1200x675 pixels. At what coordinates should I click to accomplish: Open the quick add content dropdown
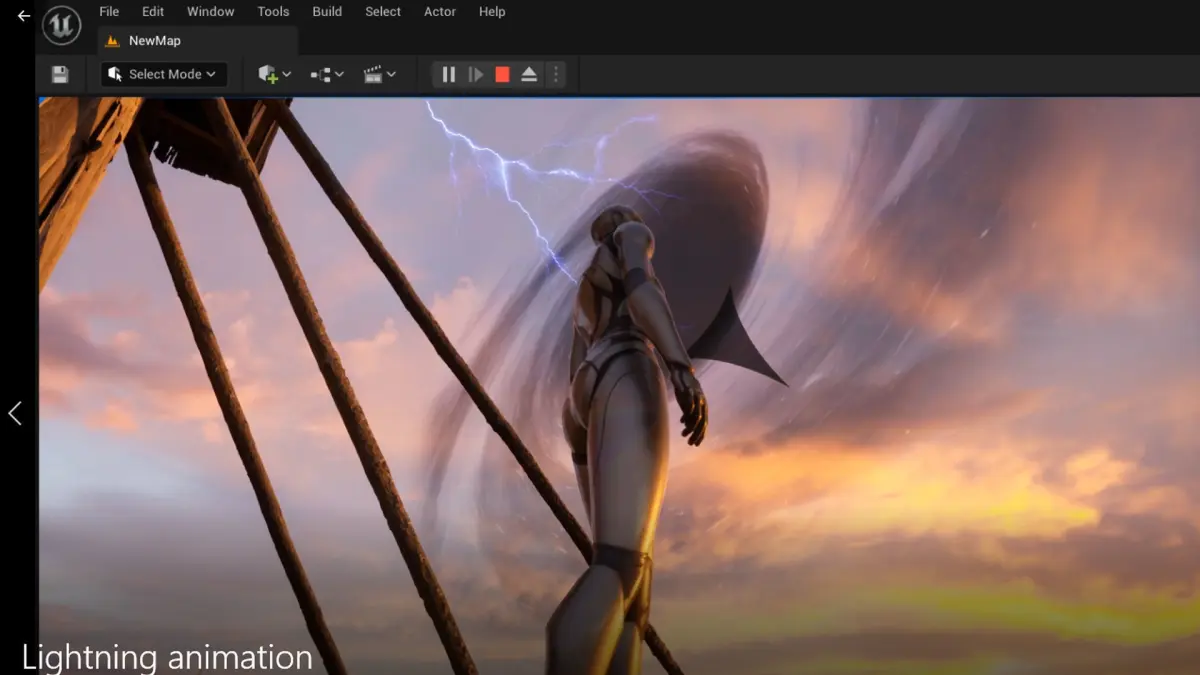pyautogui.click(x=274, y=74)
